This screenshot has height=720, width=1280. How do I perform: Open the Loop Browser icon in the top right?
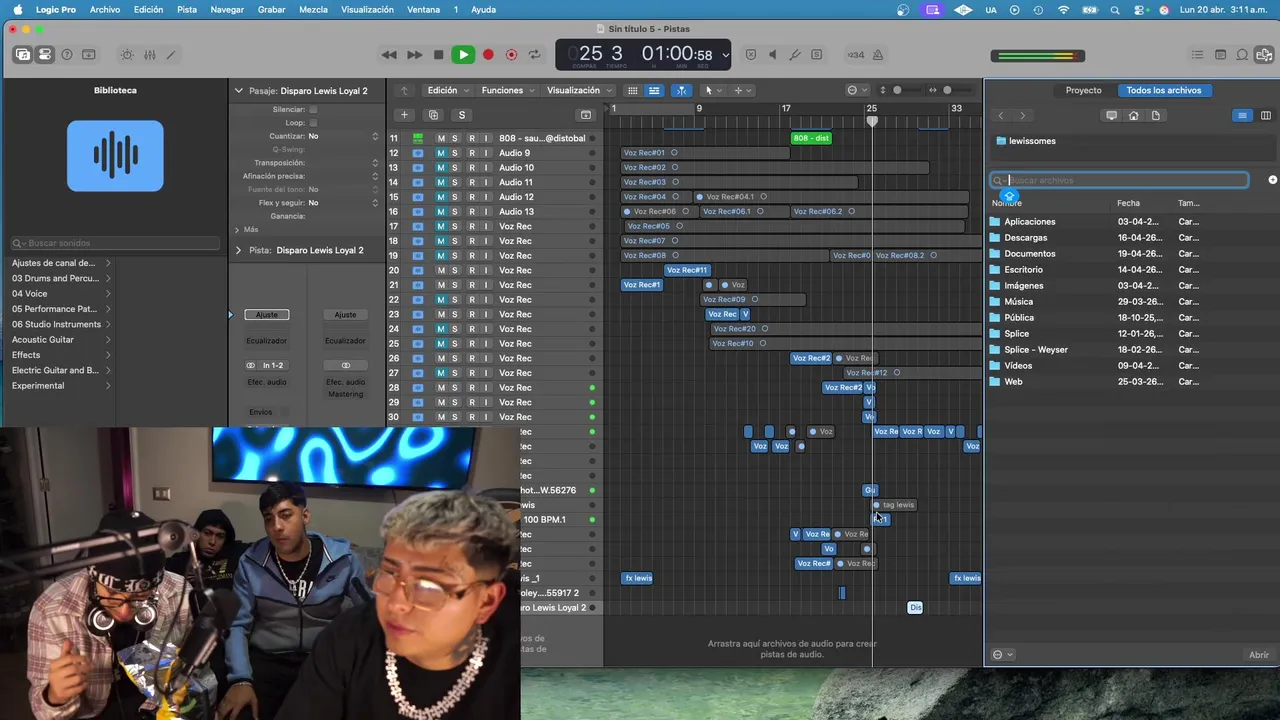1242,55
